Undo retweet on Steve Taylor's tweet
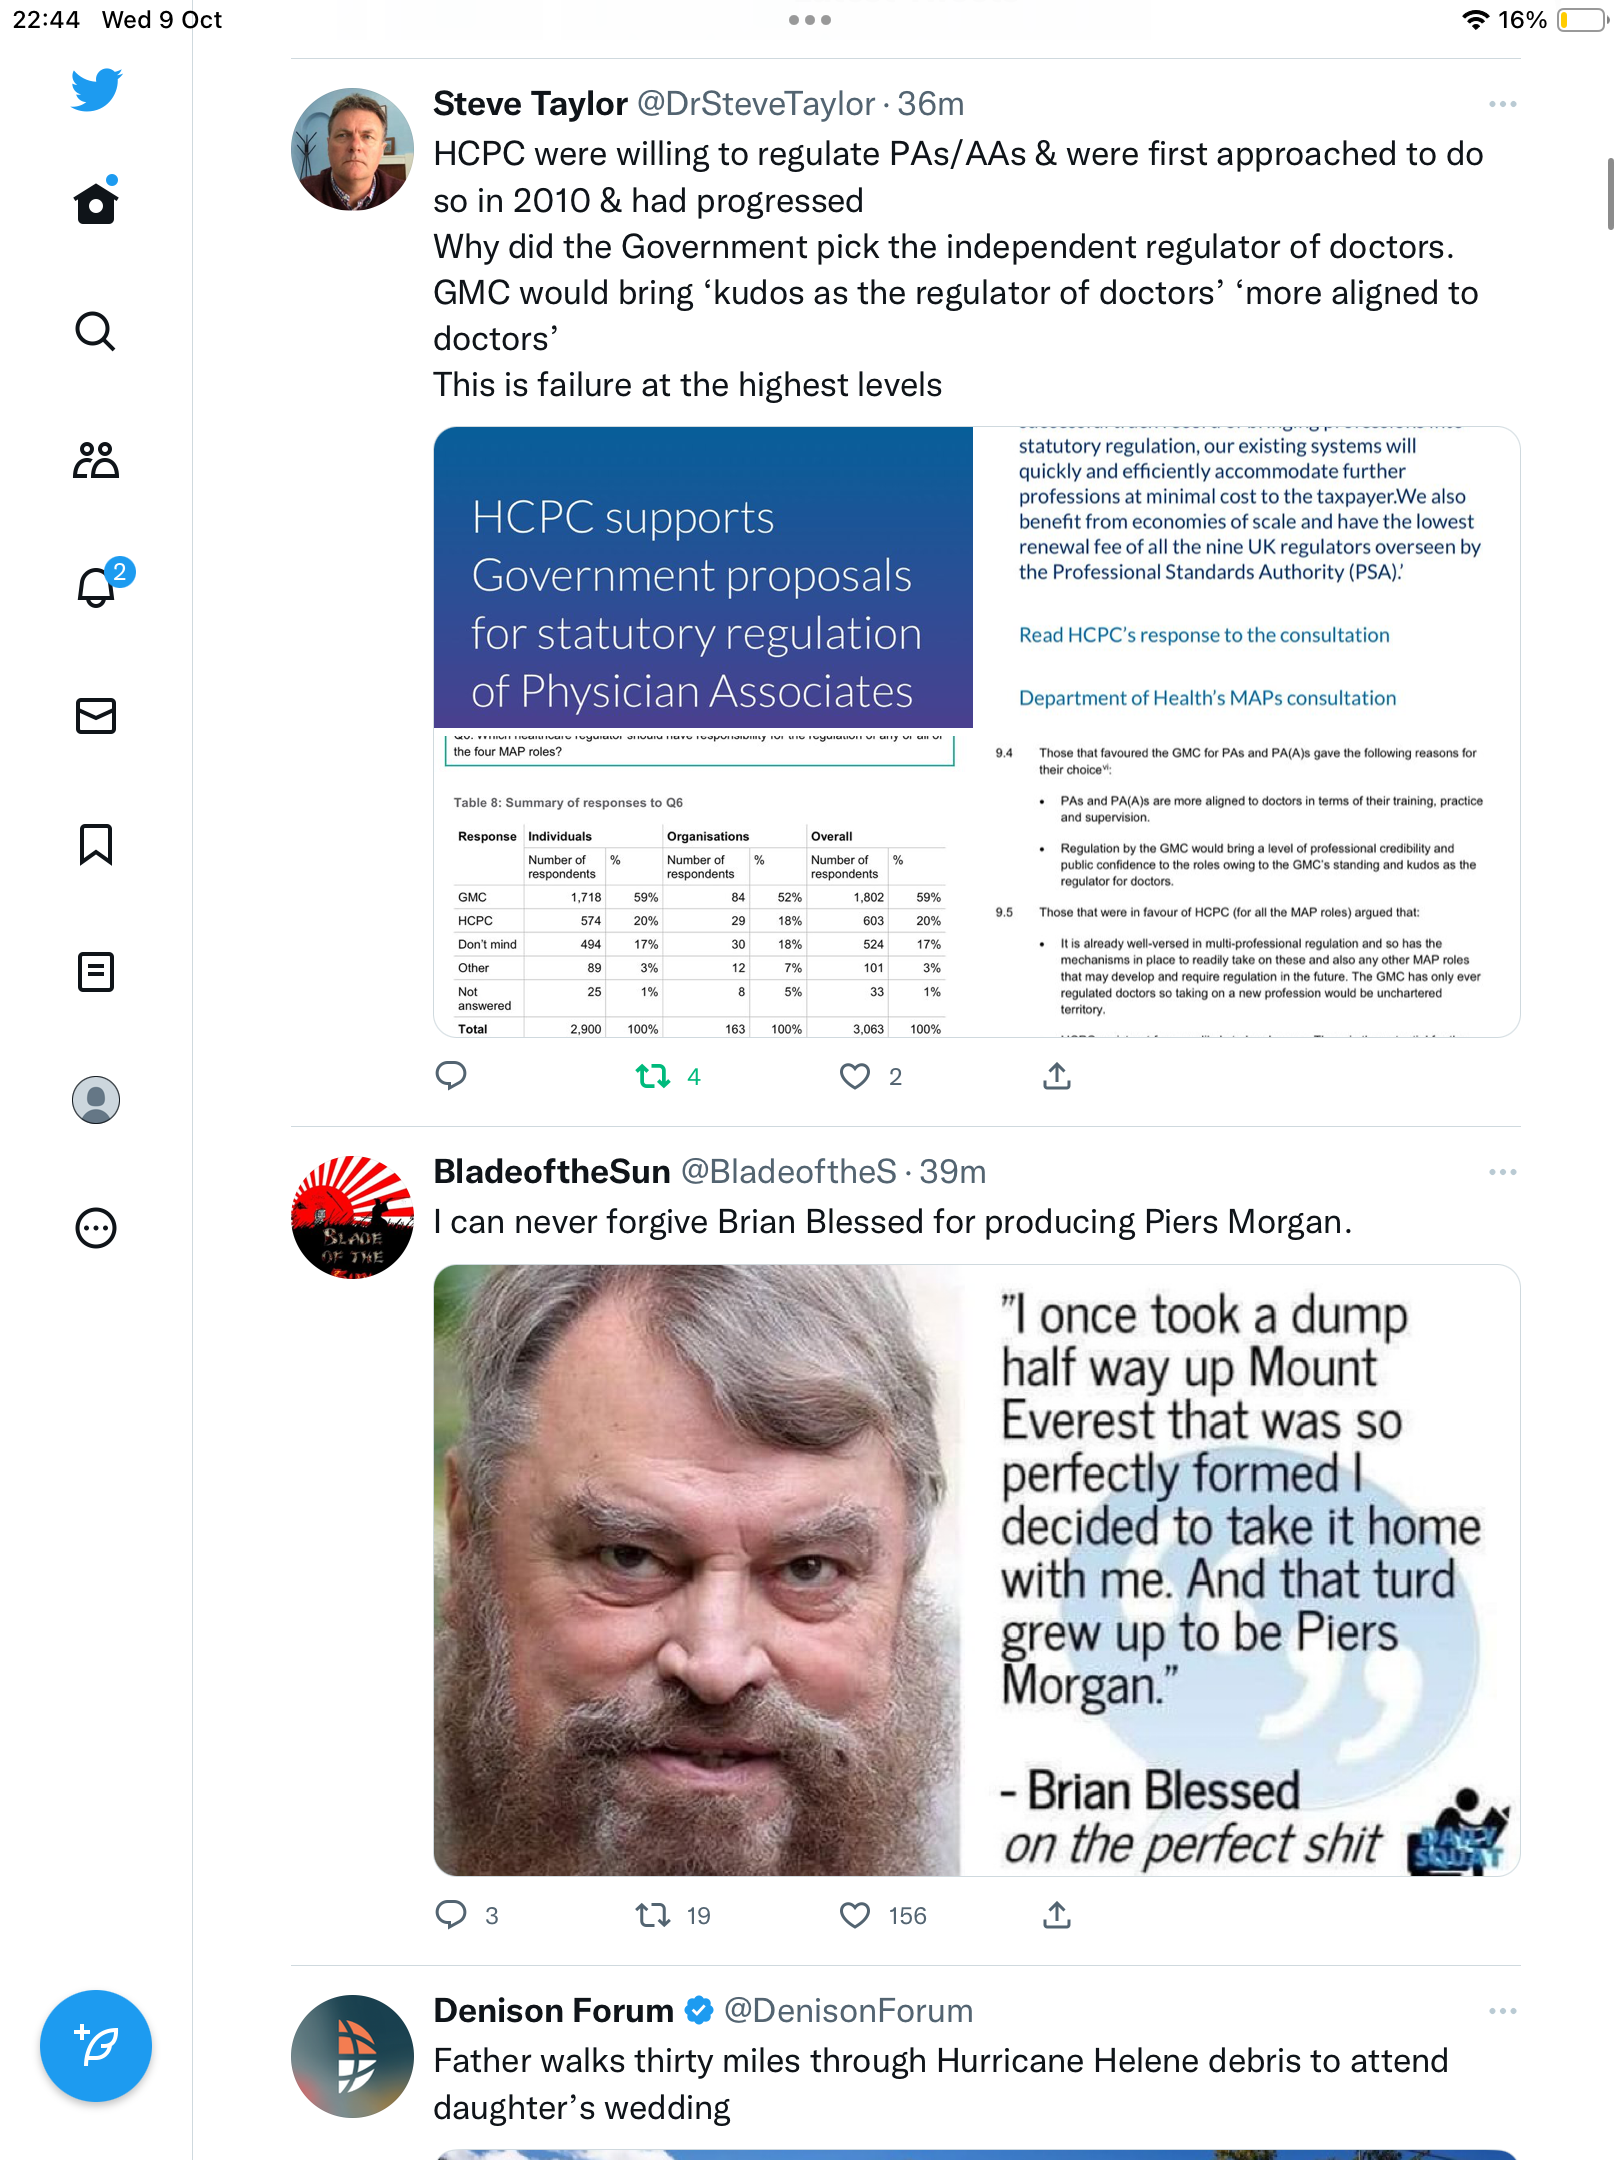The width and height of the screenshot is (1620, 2160). pos(653,1076)
